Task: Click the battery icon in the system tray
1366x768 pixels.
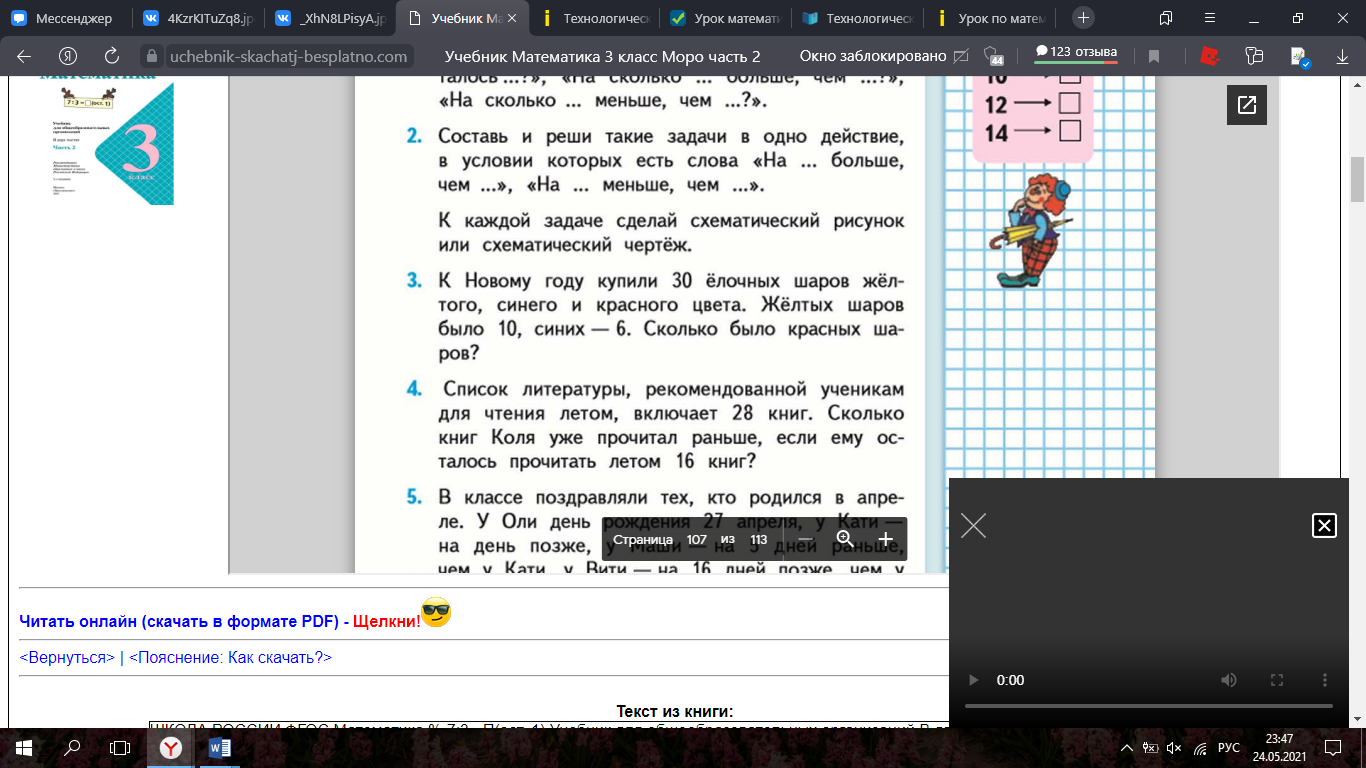Action: click(1151, 748)
